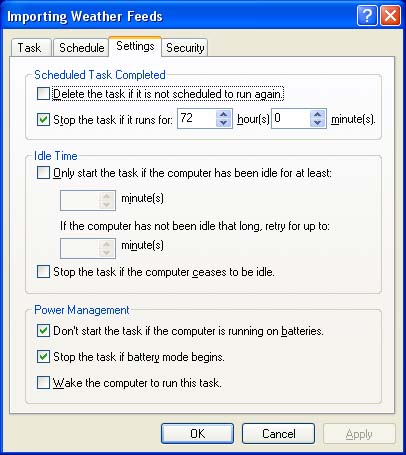Screen dimensions: 406x455
Task: Enable Wake the computer to run this task
Action: click(x=43, y=383)
